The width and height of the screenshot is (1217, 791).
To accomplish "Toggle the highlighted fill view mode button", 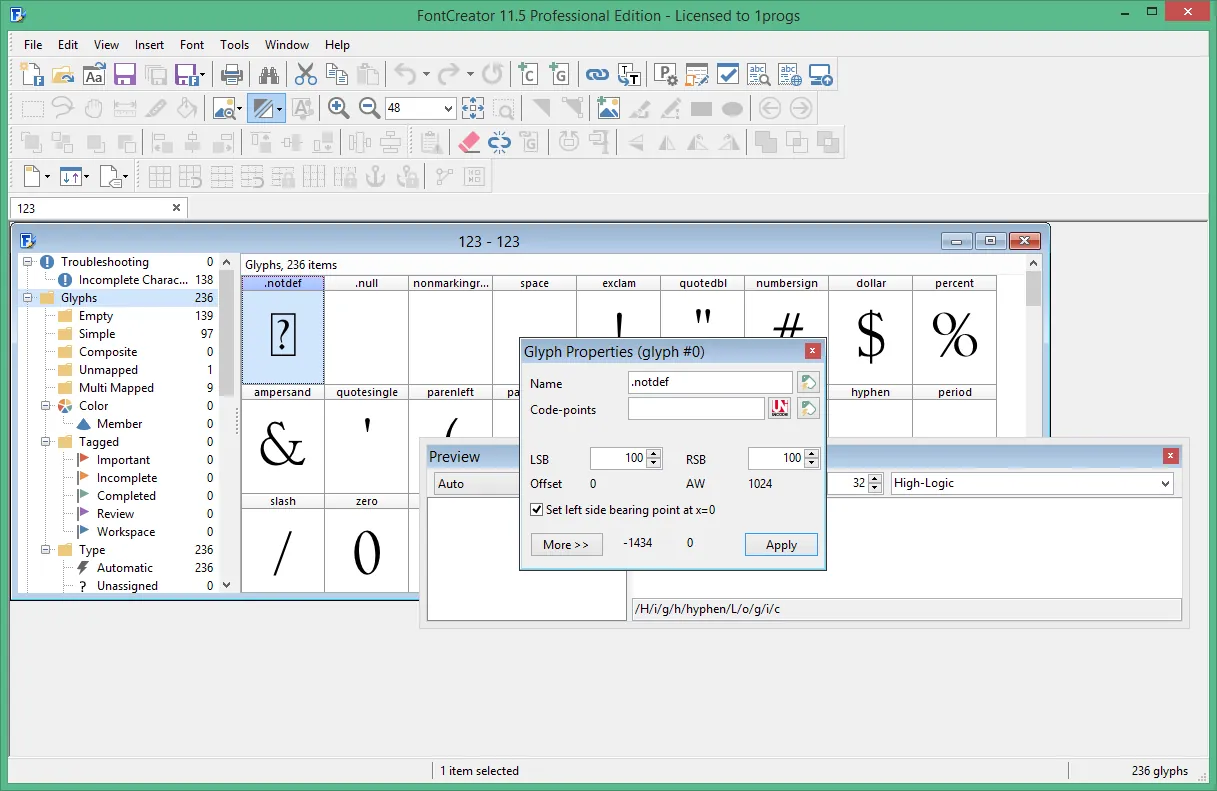I will click(x=261, y=108).
